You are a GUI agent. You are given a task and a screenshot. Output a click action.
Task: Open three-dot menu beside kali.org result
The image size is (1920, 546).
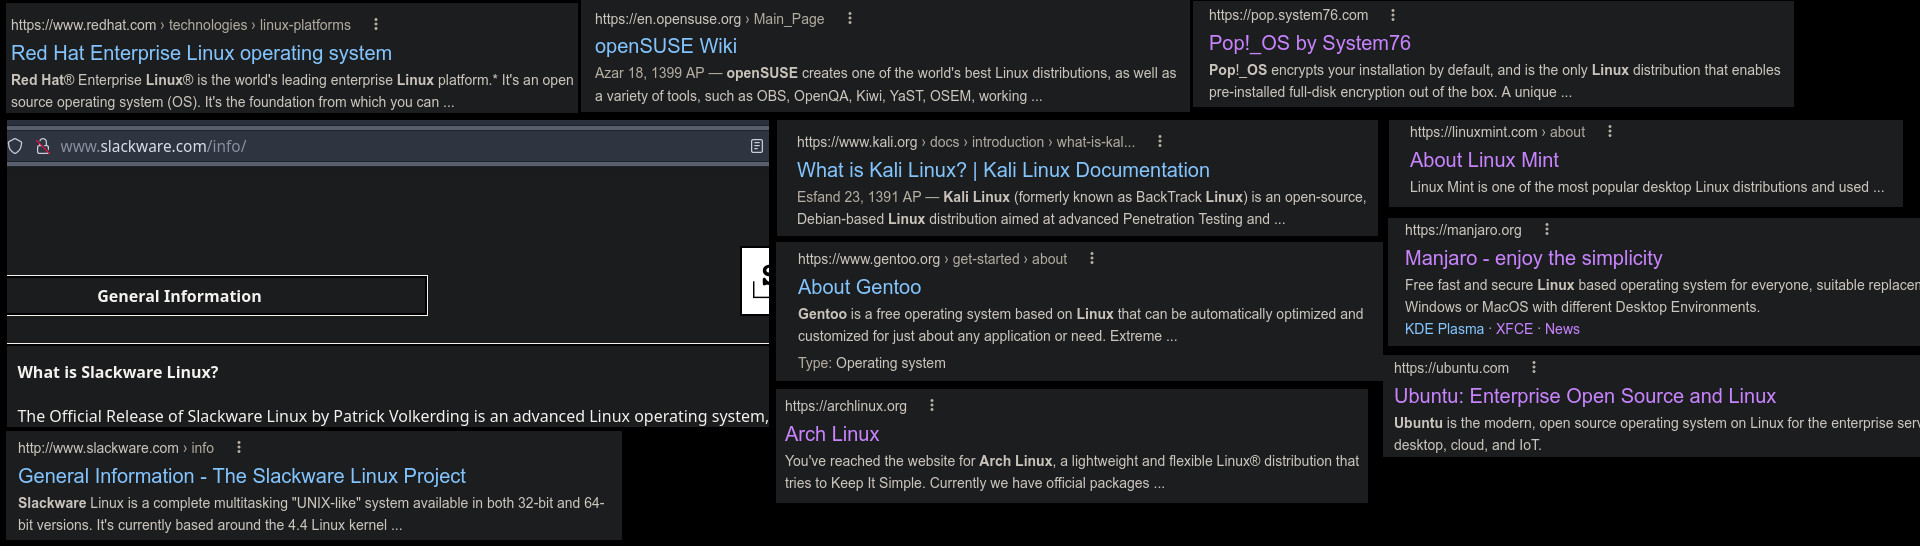(1160, 142)
